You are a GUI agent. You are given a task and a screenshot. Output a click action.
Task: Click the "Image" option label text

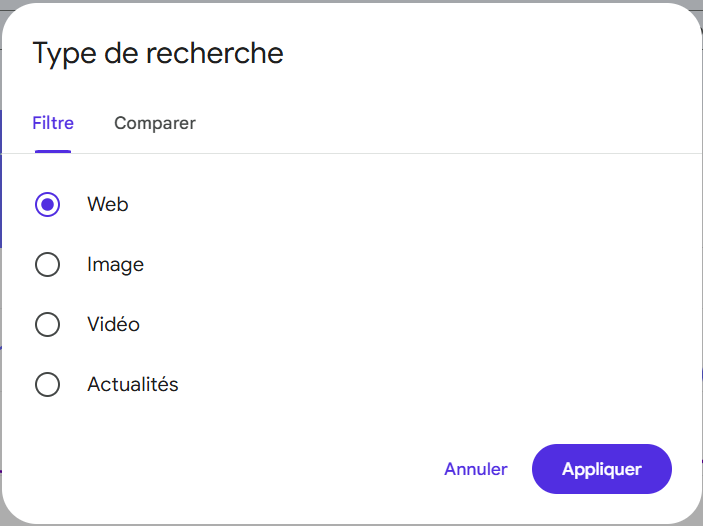point(116,264)
